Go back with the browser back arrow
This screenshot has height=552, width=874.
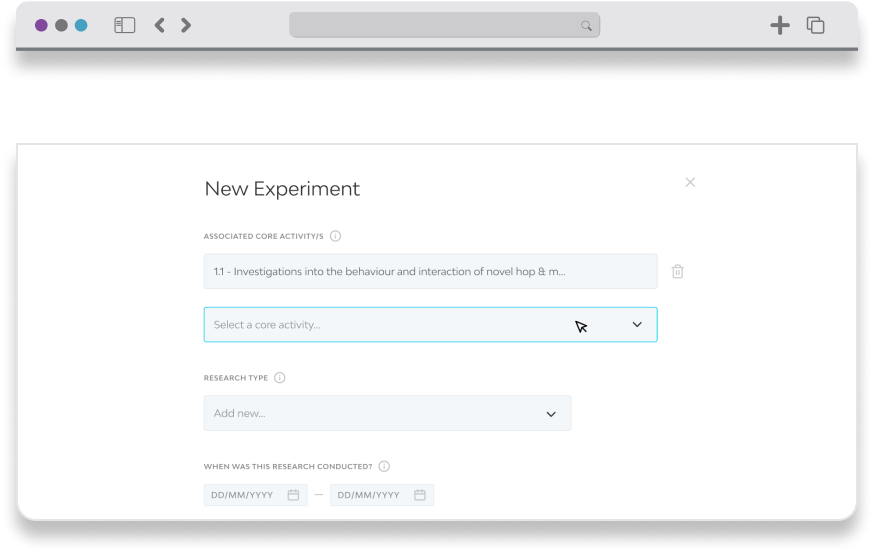[160, 25]
